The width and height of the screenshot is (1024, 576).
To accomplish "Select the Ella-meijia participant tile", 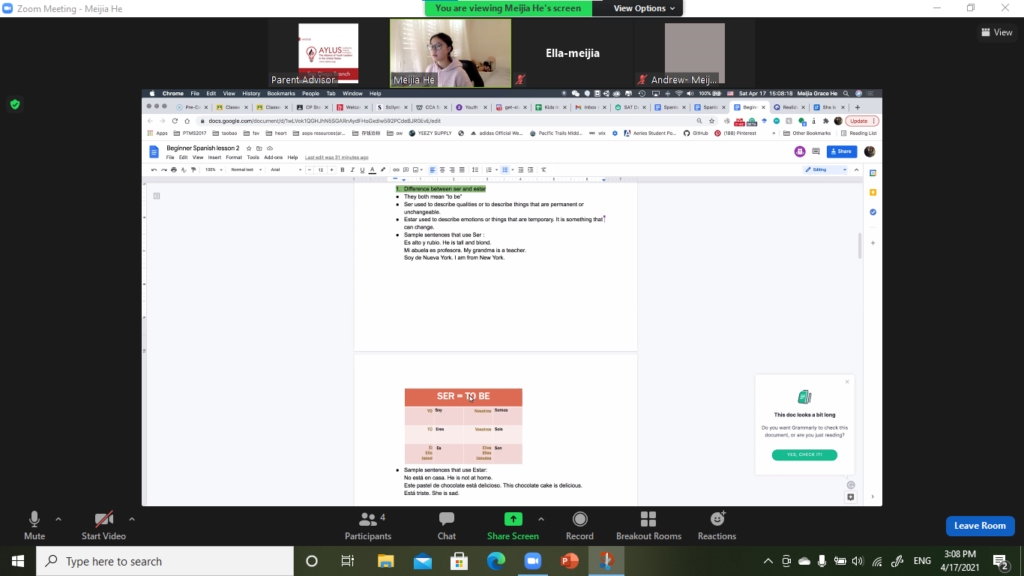I will (573, 53).
